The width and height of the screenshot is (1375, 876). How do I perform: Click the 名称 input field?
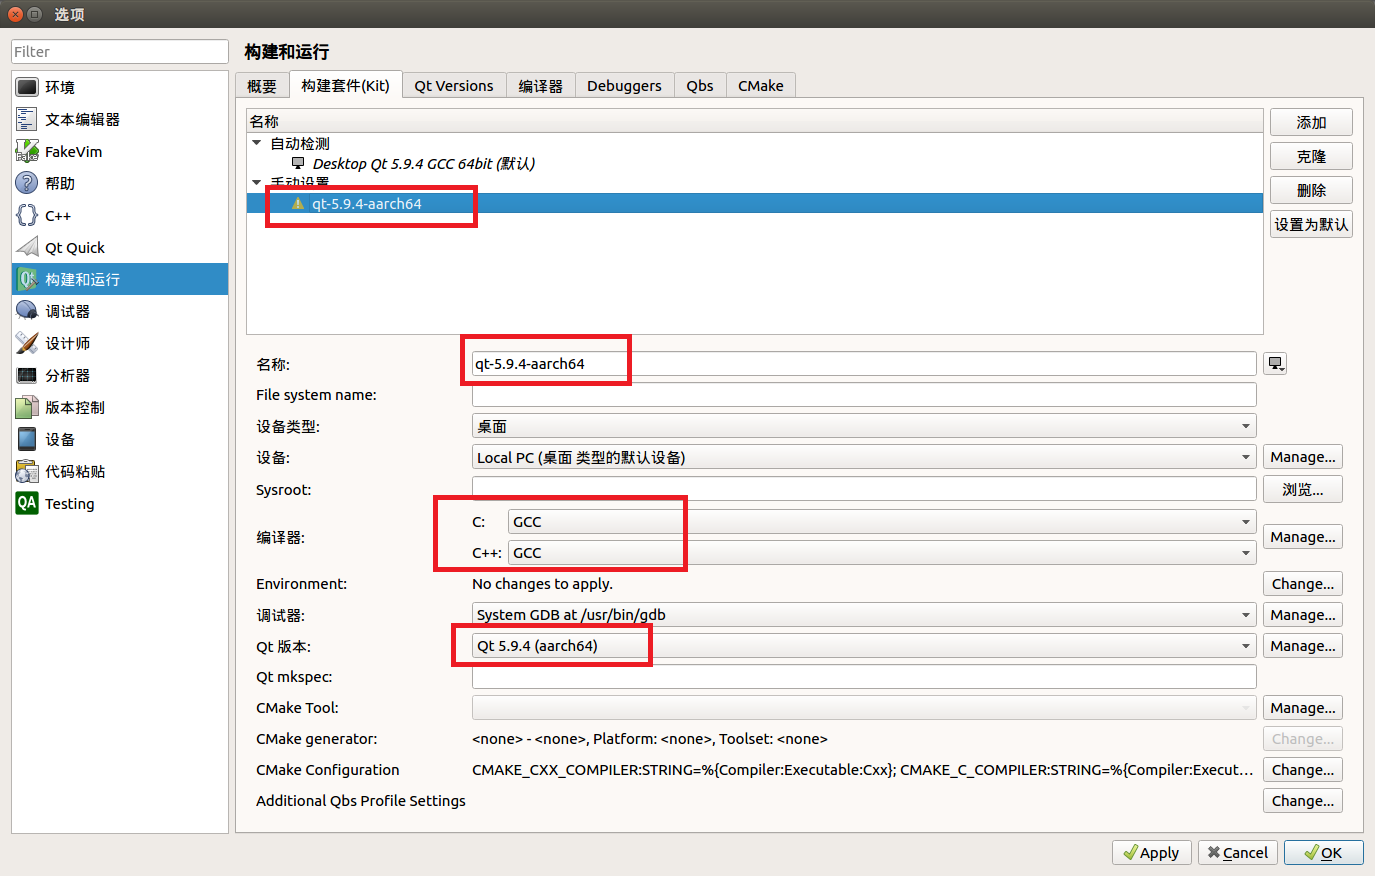(864, 364)
